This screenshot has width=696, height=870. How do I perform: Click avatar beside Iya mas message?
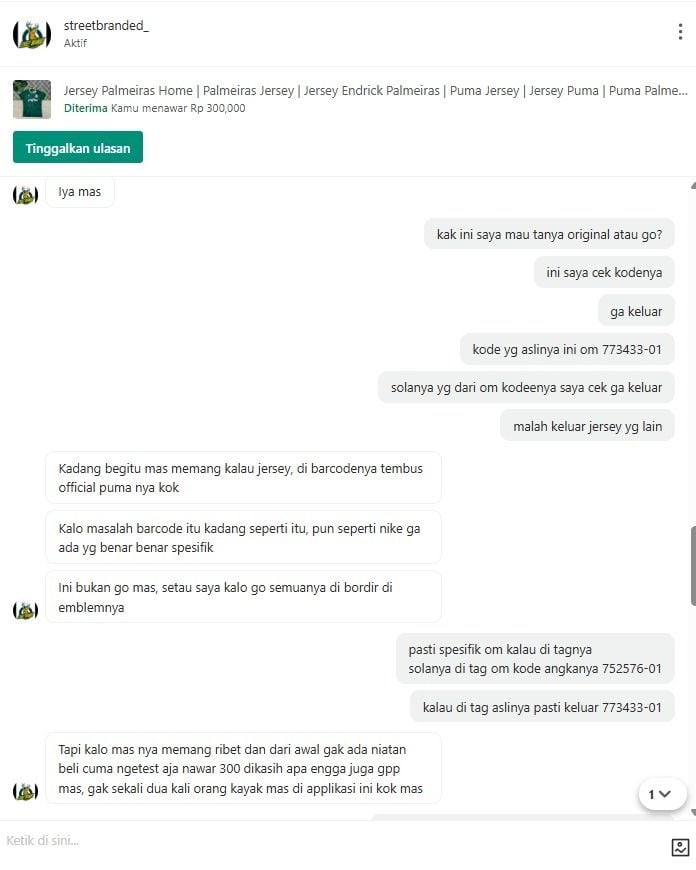(25, 195)
